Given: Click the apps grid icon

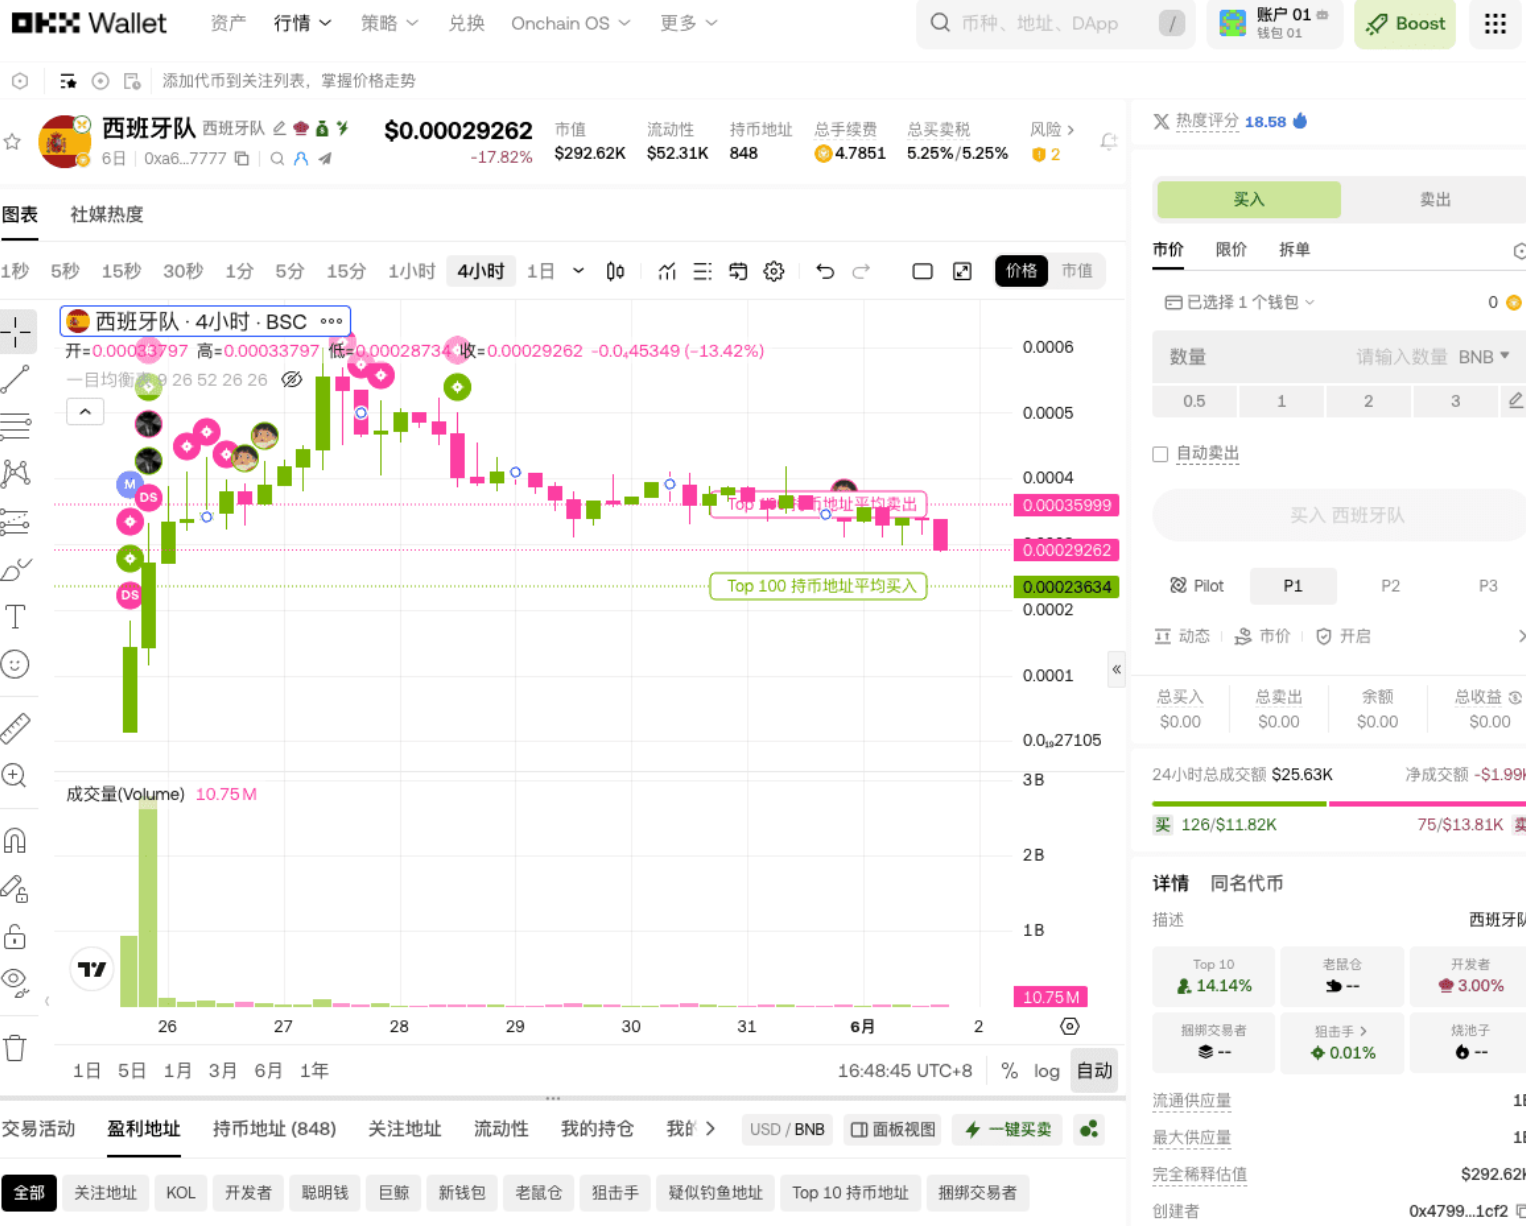Looking at the screenshot, I should coord(1495,24).
